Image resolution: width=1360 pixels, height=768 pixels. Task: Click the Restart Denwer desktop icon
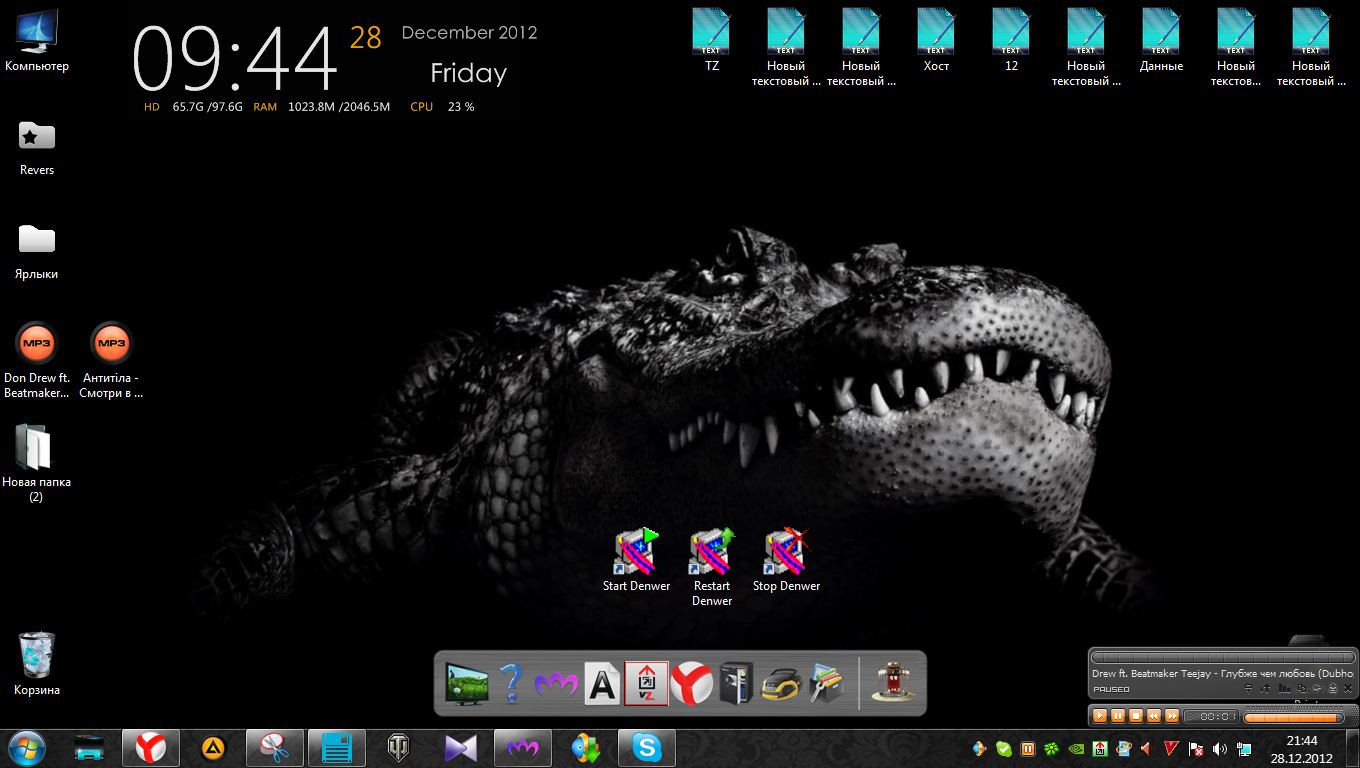(x=711, y=553)
